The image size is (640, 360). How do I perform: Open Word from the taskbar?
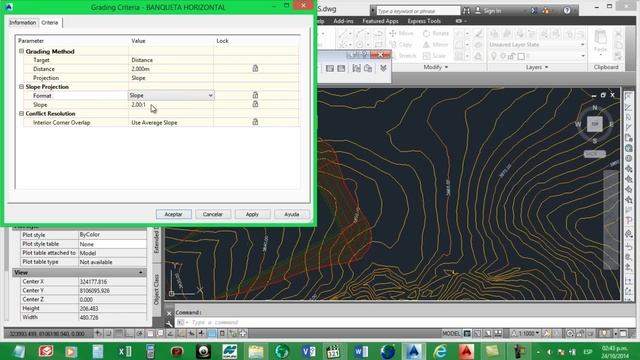click(361, 351)
